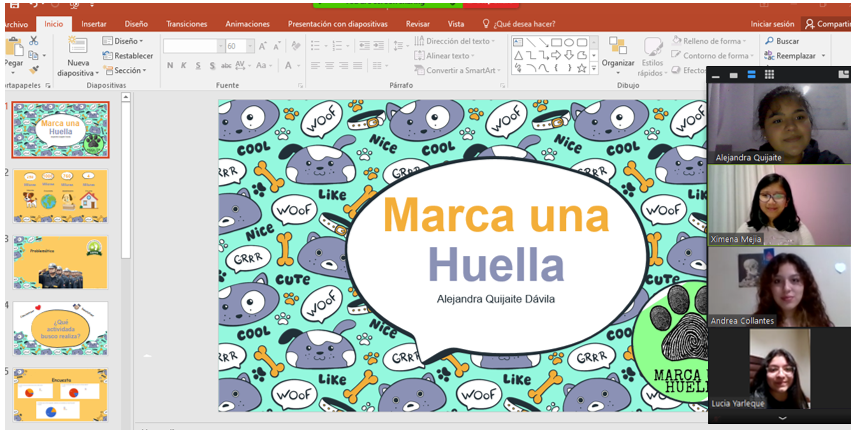
Task: Open the Insertar ribbon tab
Action: tap(94, 23)
